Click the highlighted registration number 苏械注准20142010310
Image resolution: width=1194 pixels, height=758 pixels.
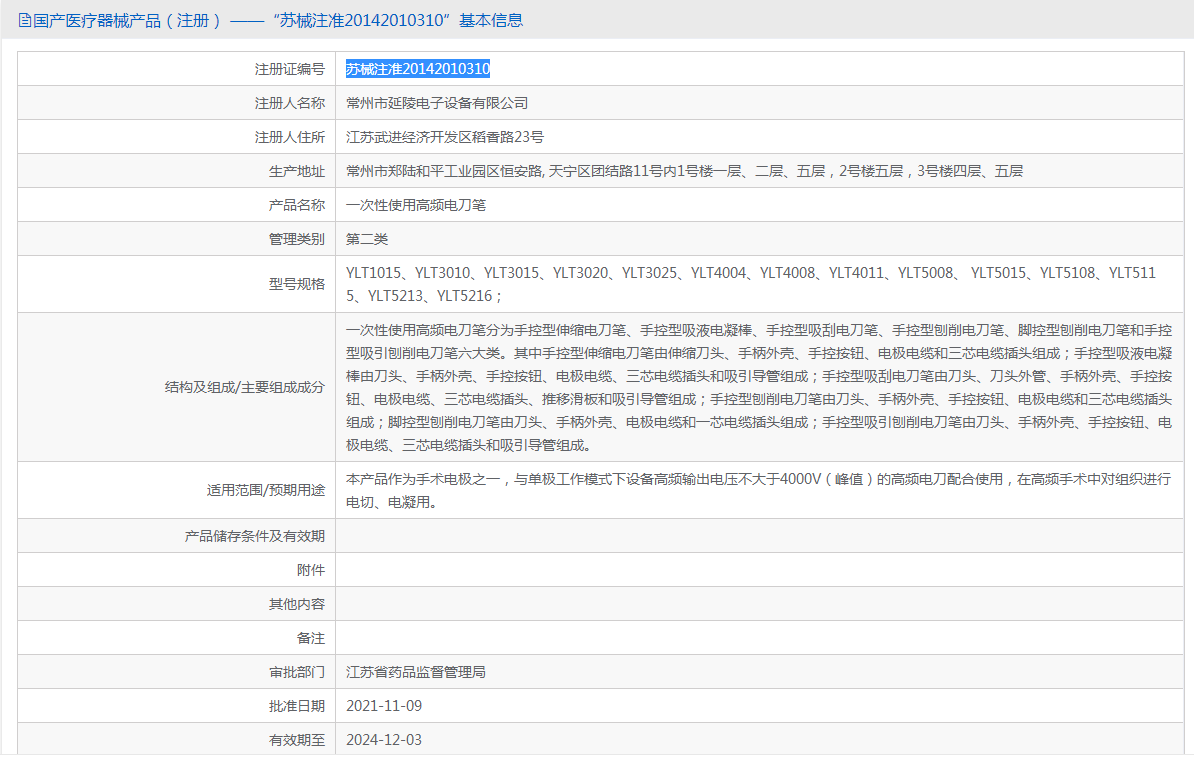(x=418, y=69)
